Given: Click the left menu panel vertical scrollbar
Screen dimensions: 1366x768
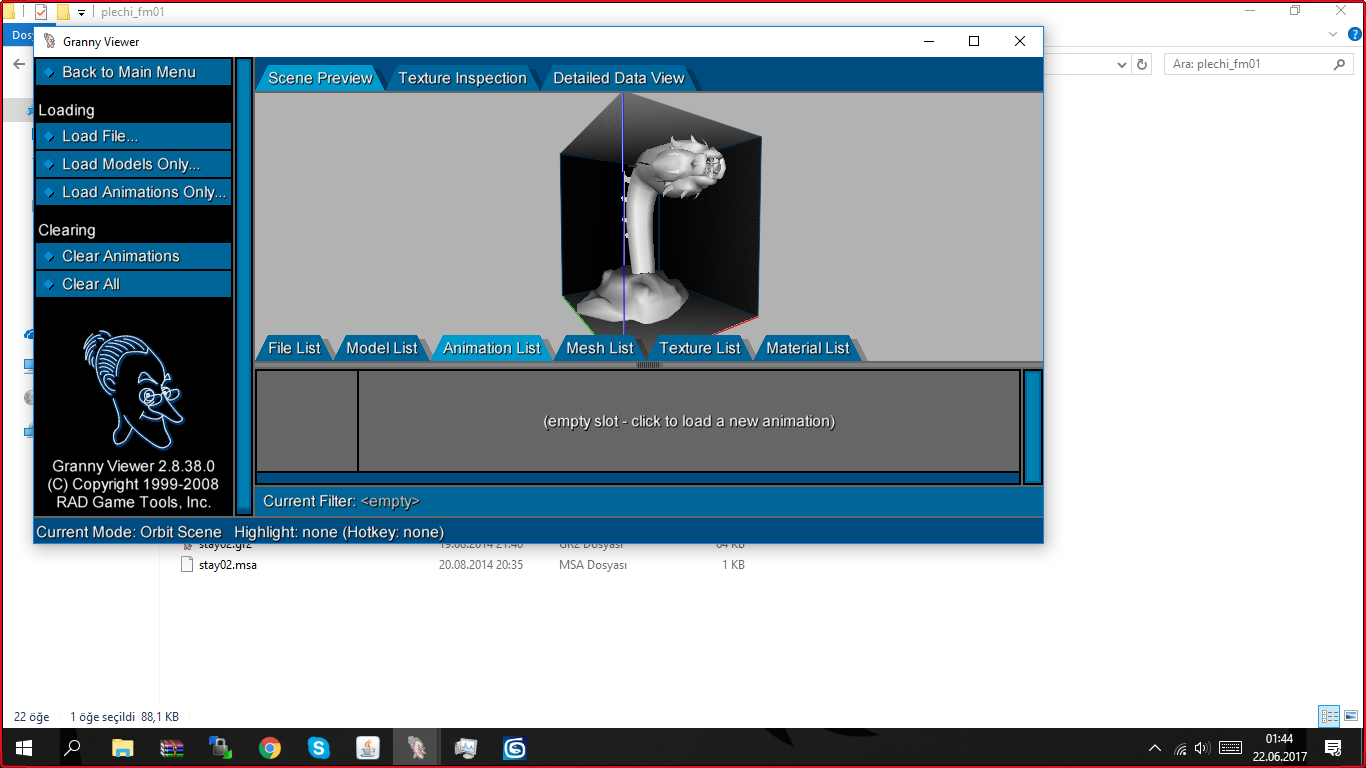Looking at the screenshot, I should 244,286.
